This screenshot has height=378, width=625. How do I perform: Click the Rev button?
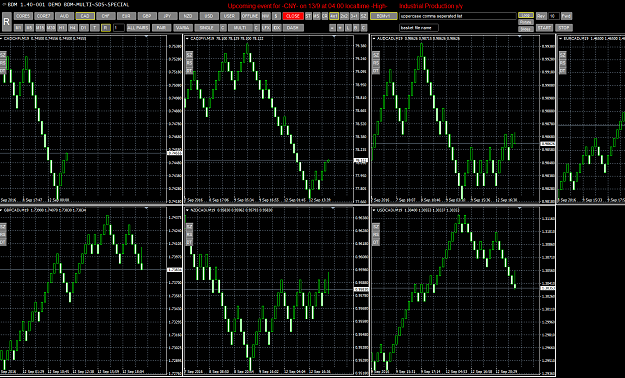pos(541,16)
